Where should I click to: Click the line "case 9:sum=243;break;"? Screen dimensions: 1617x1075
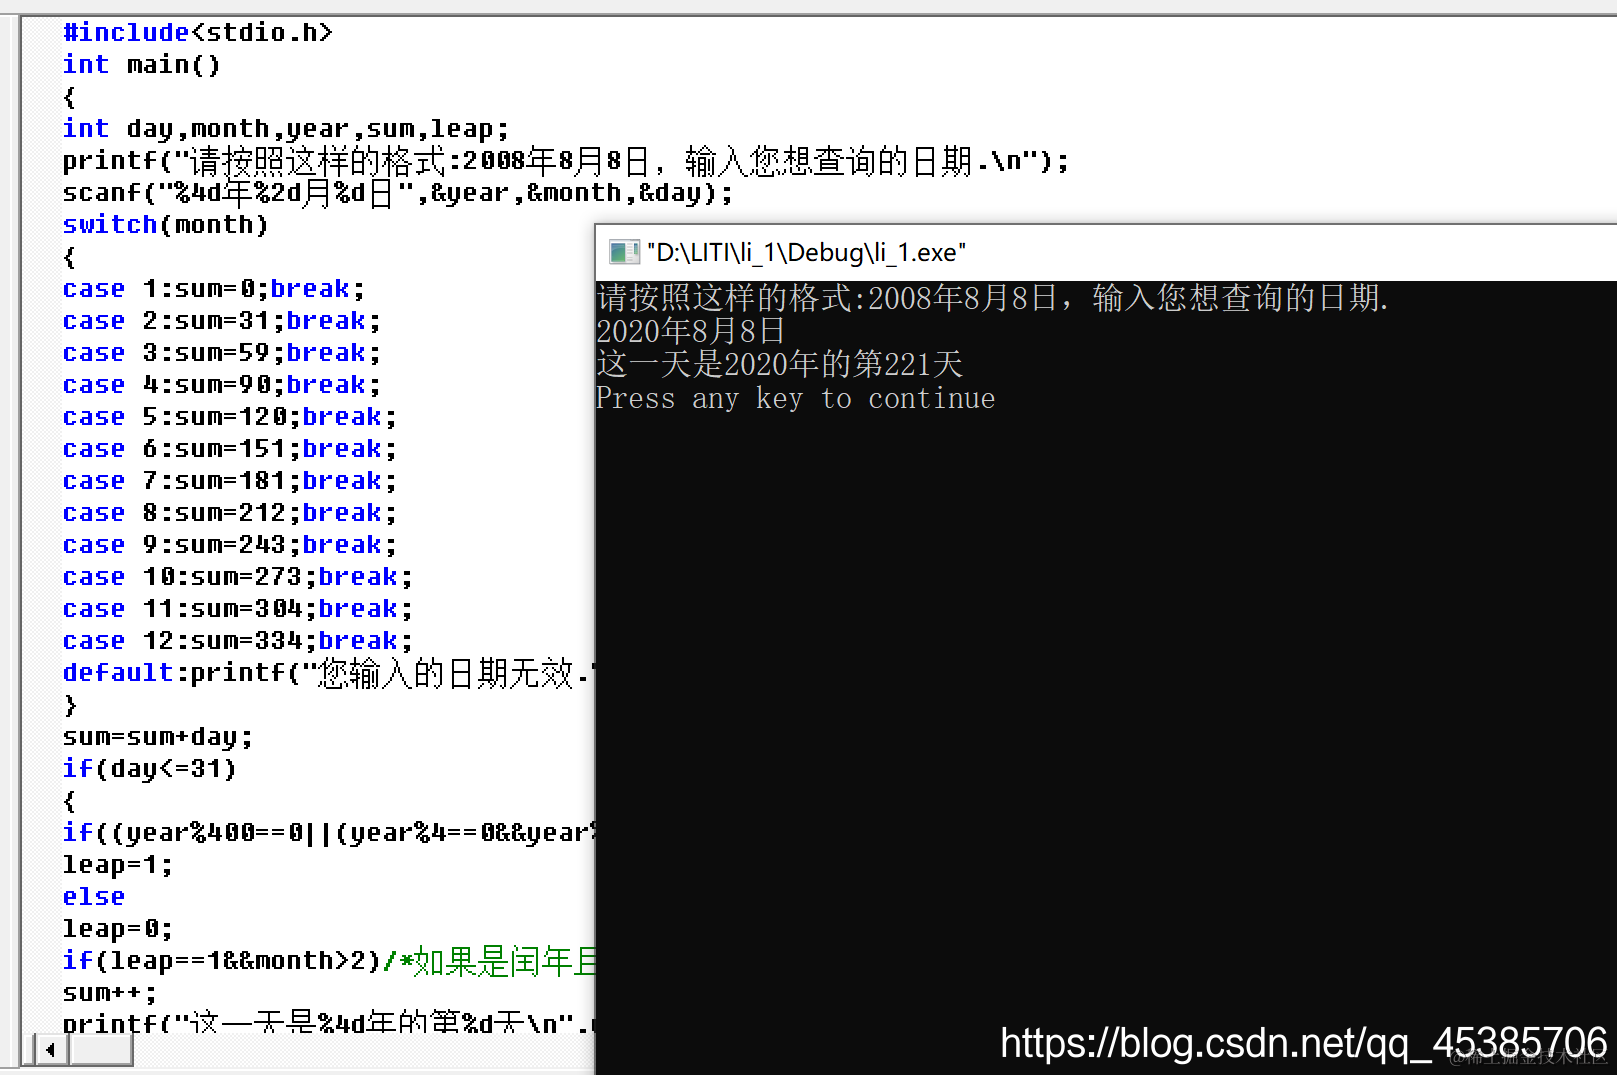pos(229,545)
